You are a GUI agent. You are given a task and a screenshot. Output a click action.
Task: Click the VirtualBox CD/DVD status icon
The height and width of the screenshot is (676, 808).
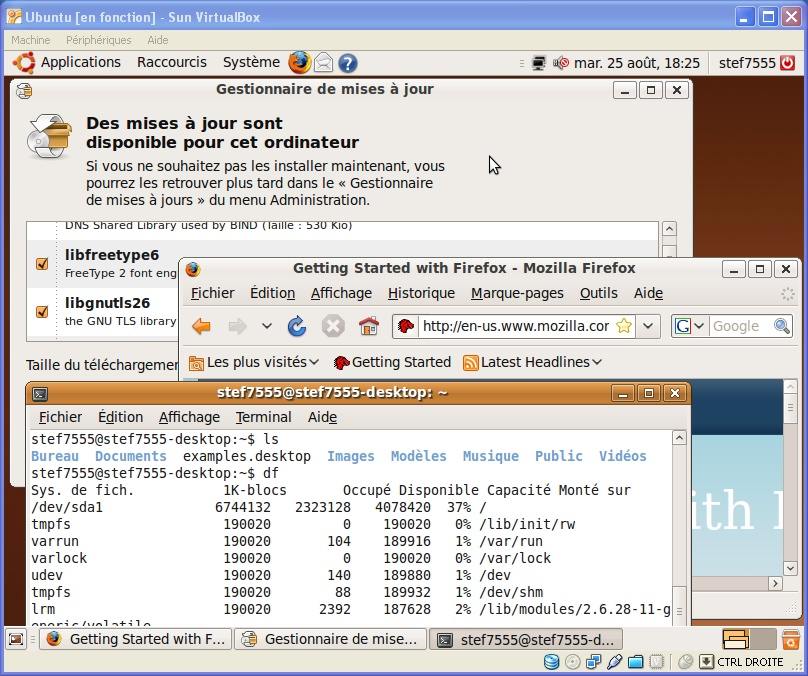click(573, 662)
